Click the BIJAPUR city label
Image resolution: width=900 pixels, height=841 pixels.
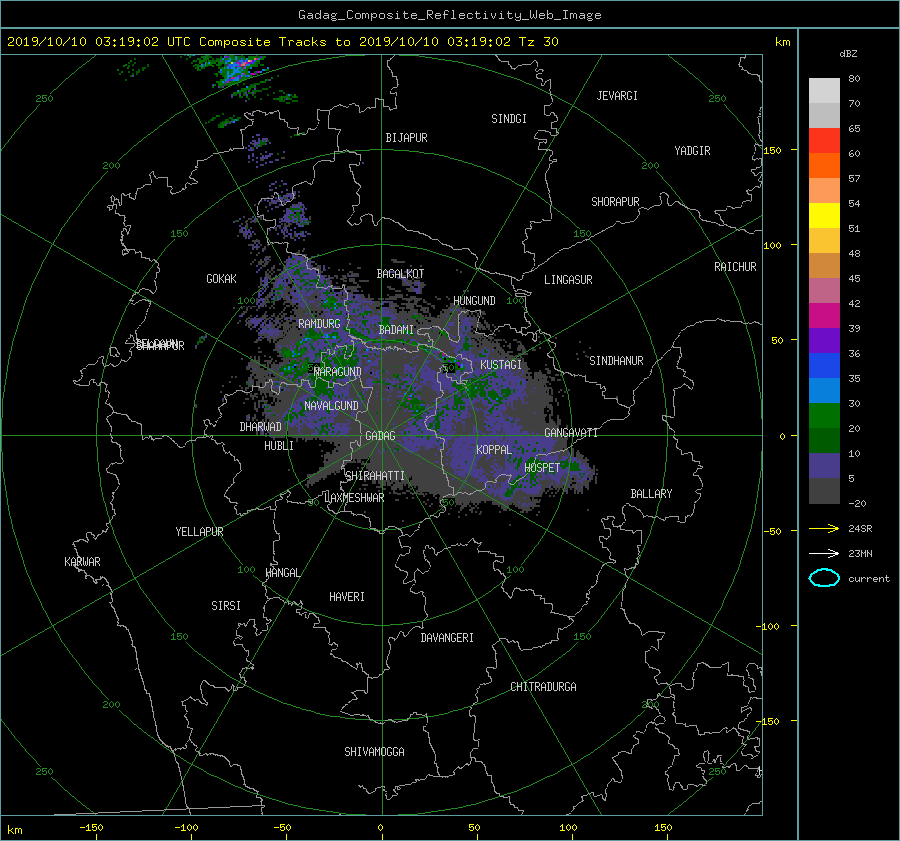point(406,138)
